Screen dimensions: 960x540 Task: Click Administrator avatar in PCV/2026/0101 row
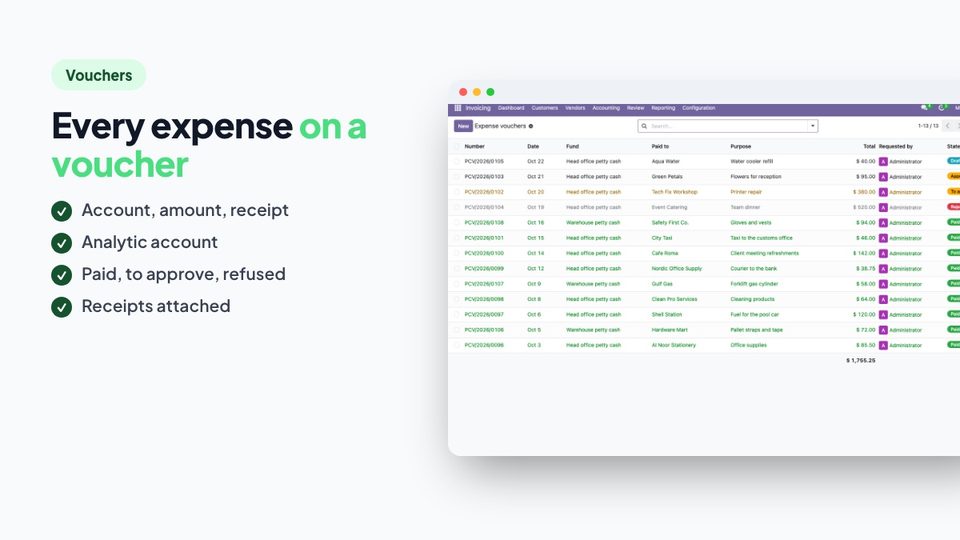click(x=883, y=238)
